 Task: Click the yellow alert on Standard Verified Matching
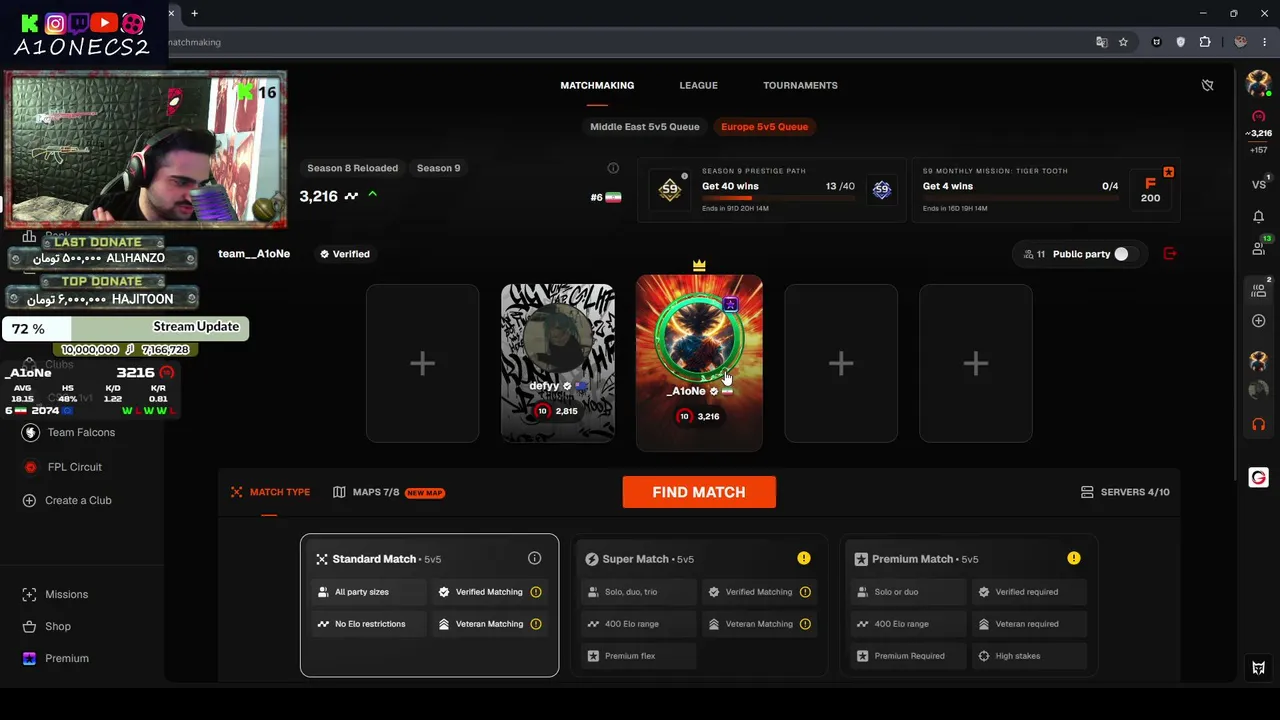(x=535, y=592)
